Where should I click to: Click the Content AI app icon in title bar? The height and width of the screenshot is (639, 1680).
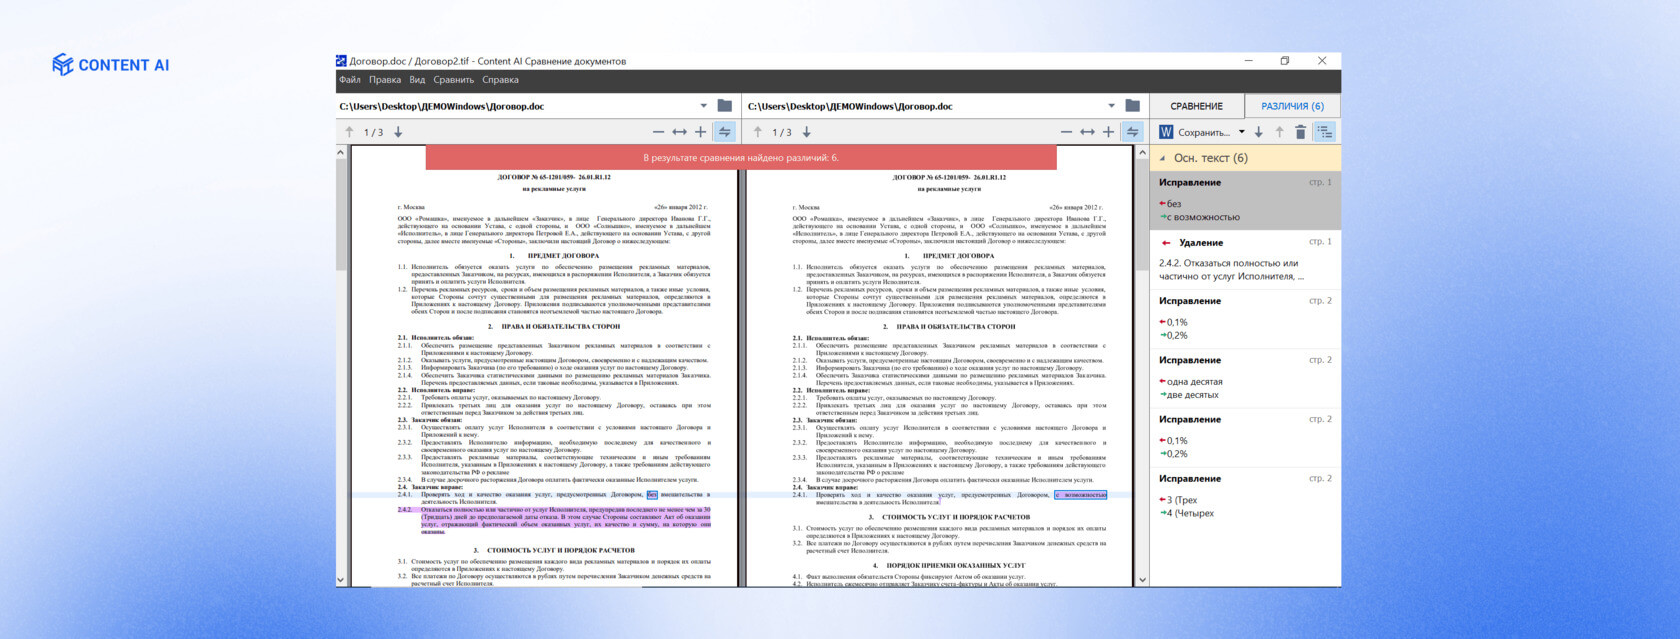pos(341,61)
